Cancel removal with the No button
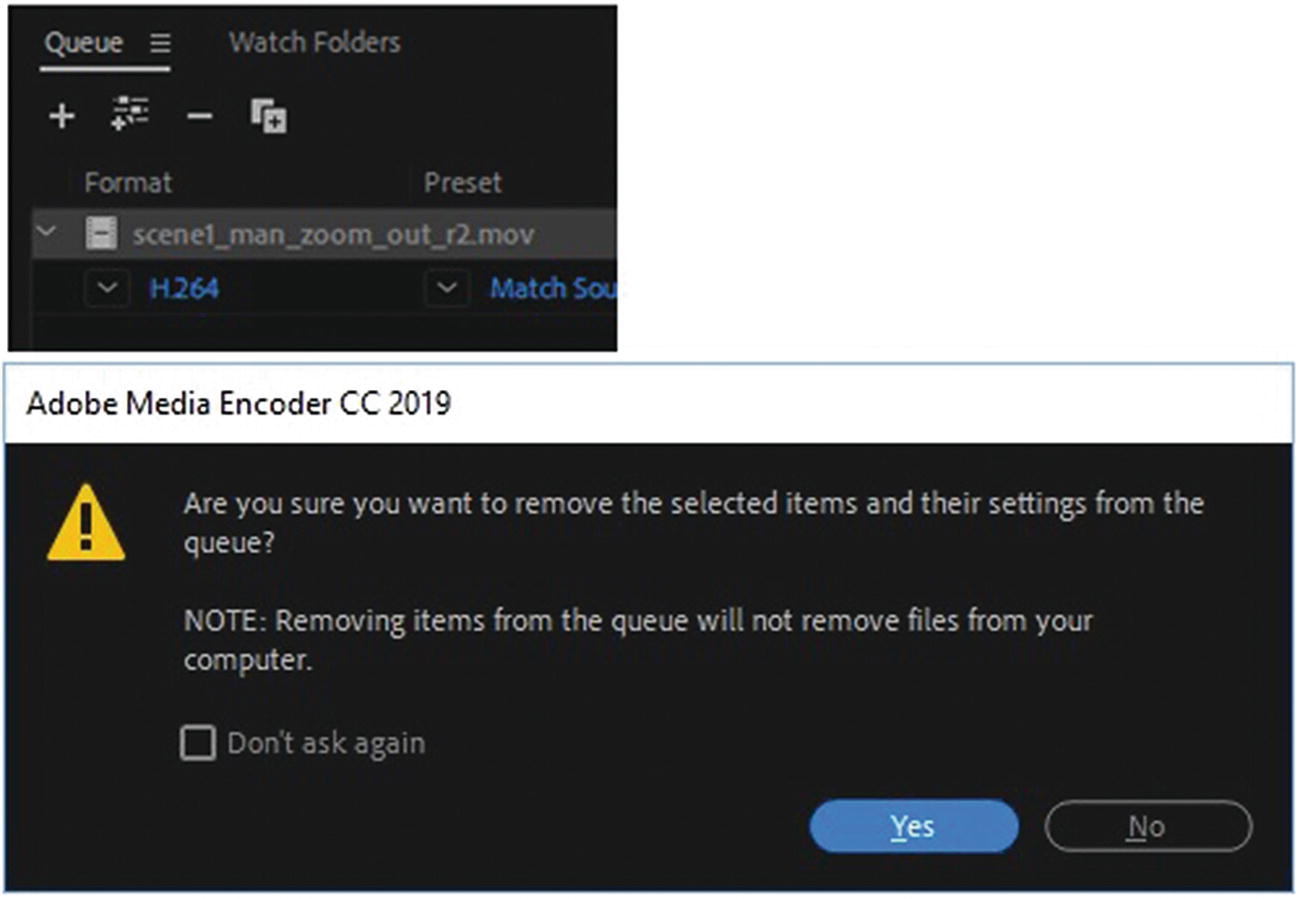Image resolution: width=1300 pixels, height=899 pixels. coord(1147,826)
